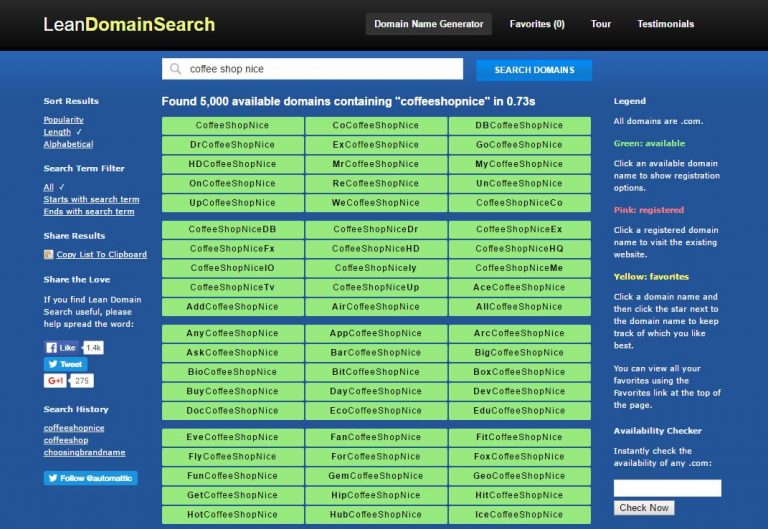Select the EveCoffeeShopNice domain
Image resolution: width=768 pixels, height=529 pixels.
coord(233,437)
